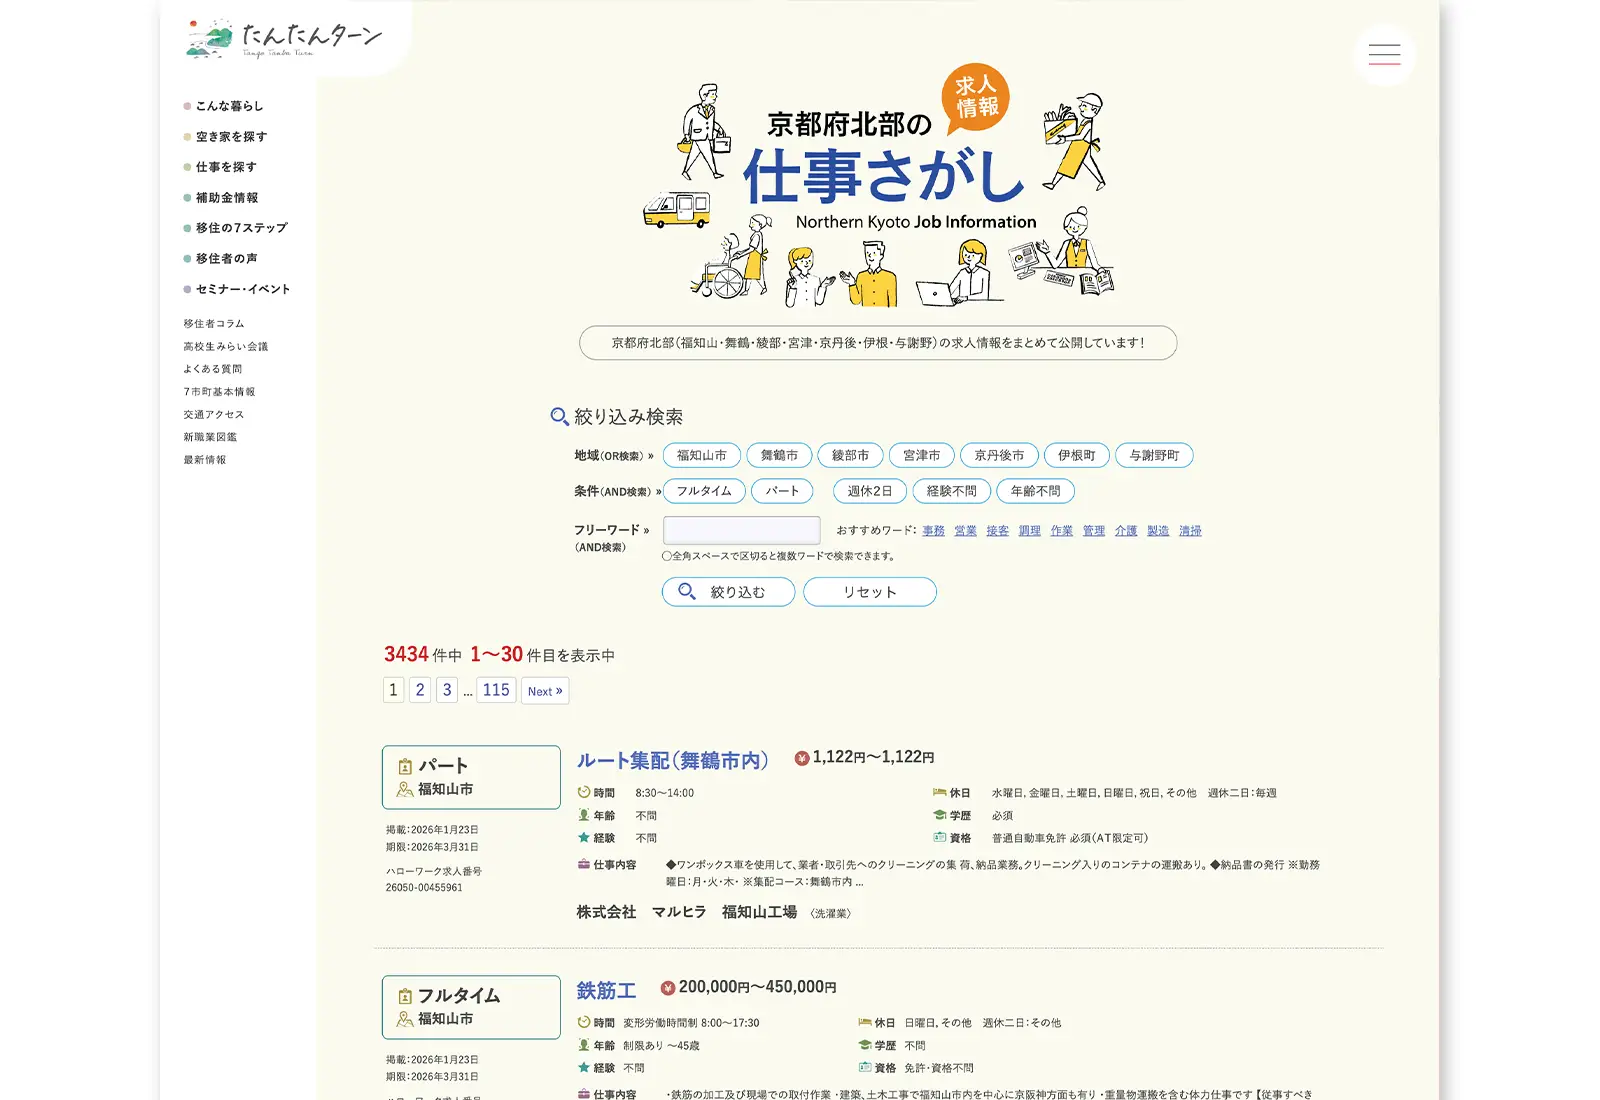1600x1100 pixels.
Task: Go to results page 2
Action: click(x=420, y=690)
